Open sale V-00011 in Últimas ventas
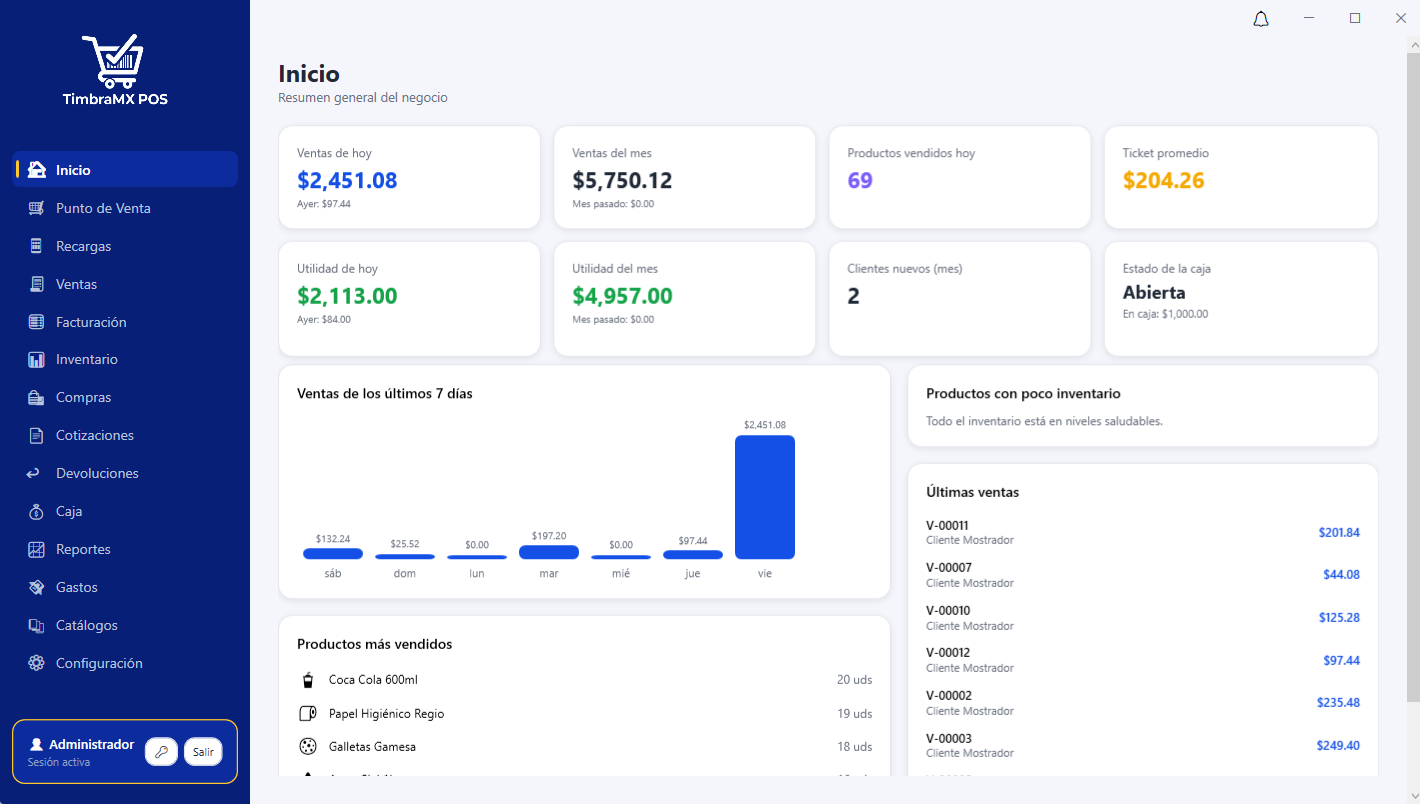This screenshot has height=804, width=1420. [1143, 532]
